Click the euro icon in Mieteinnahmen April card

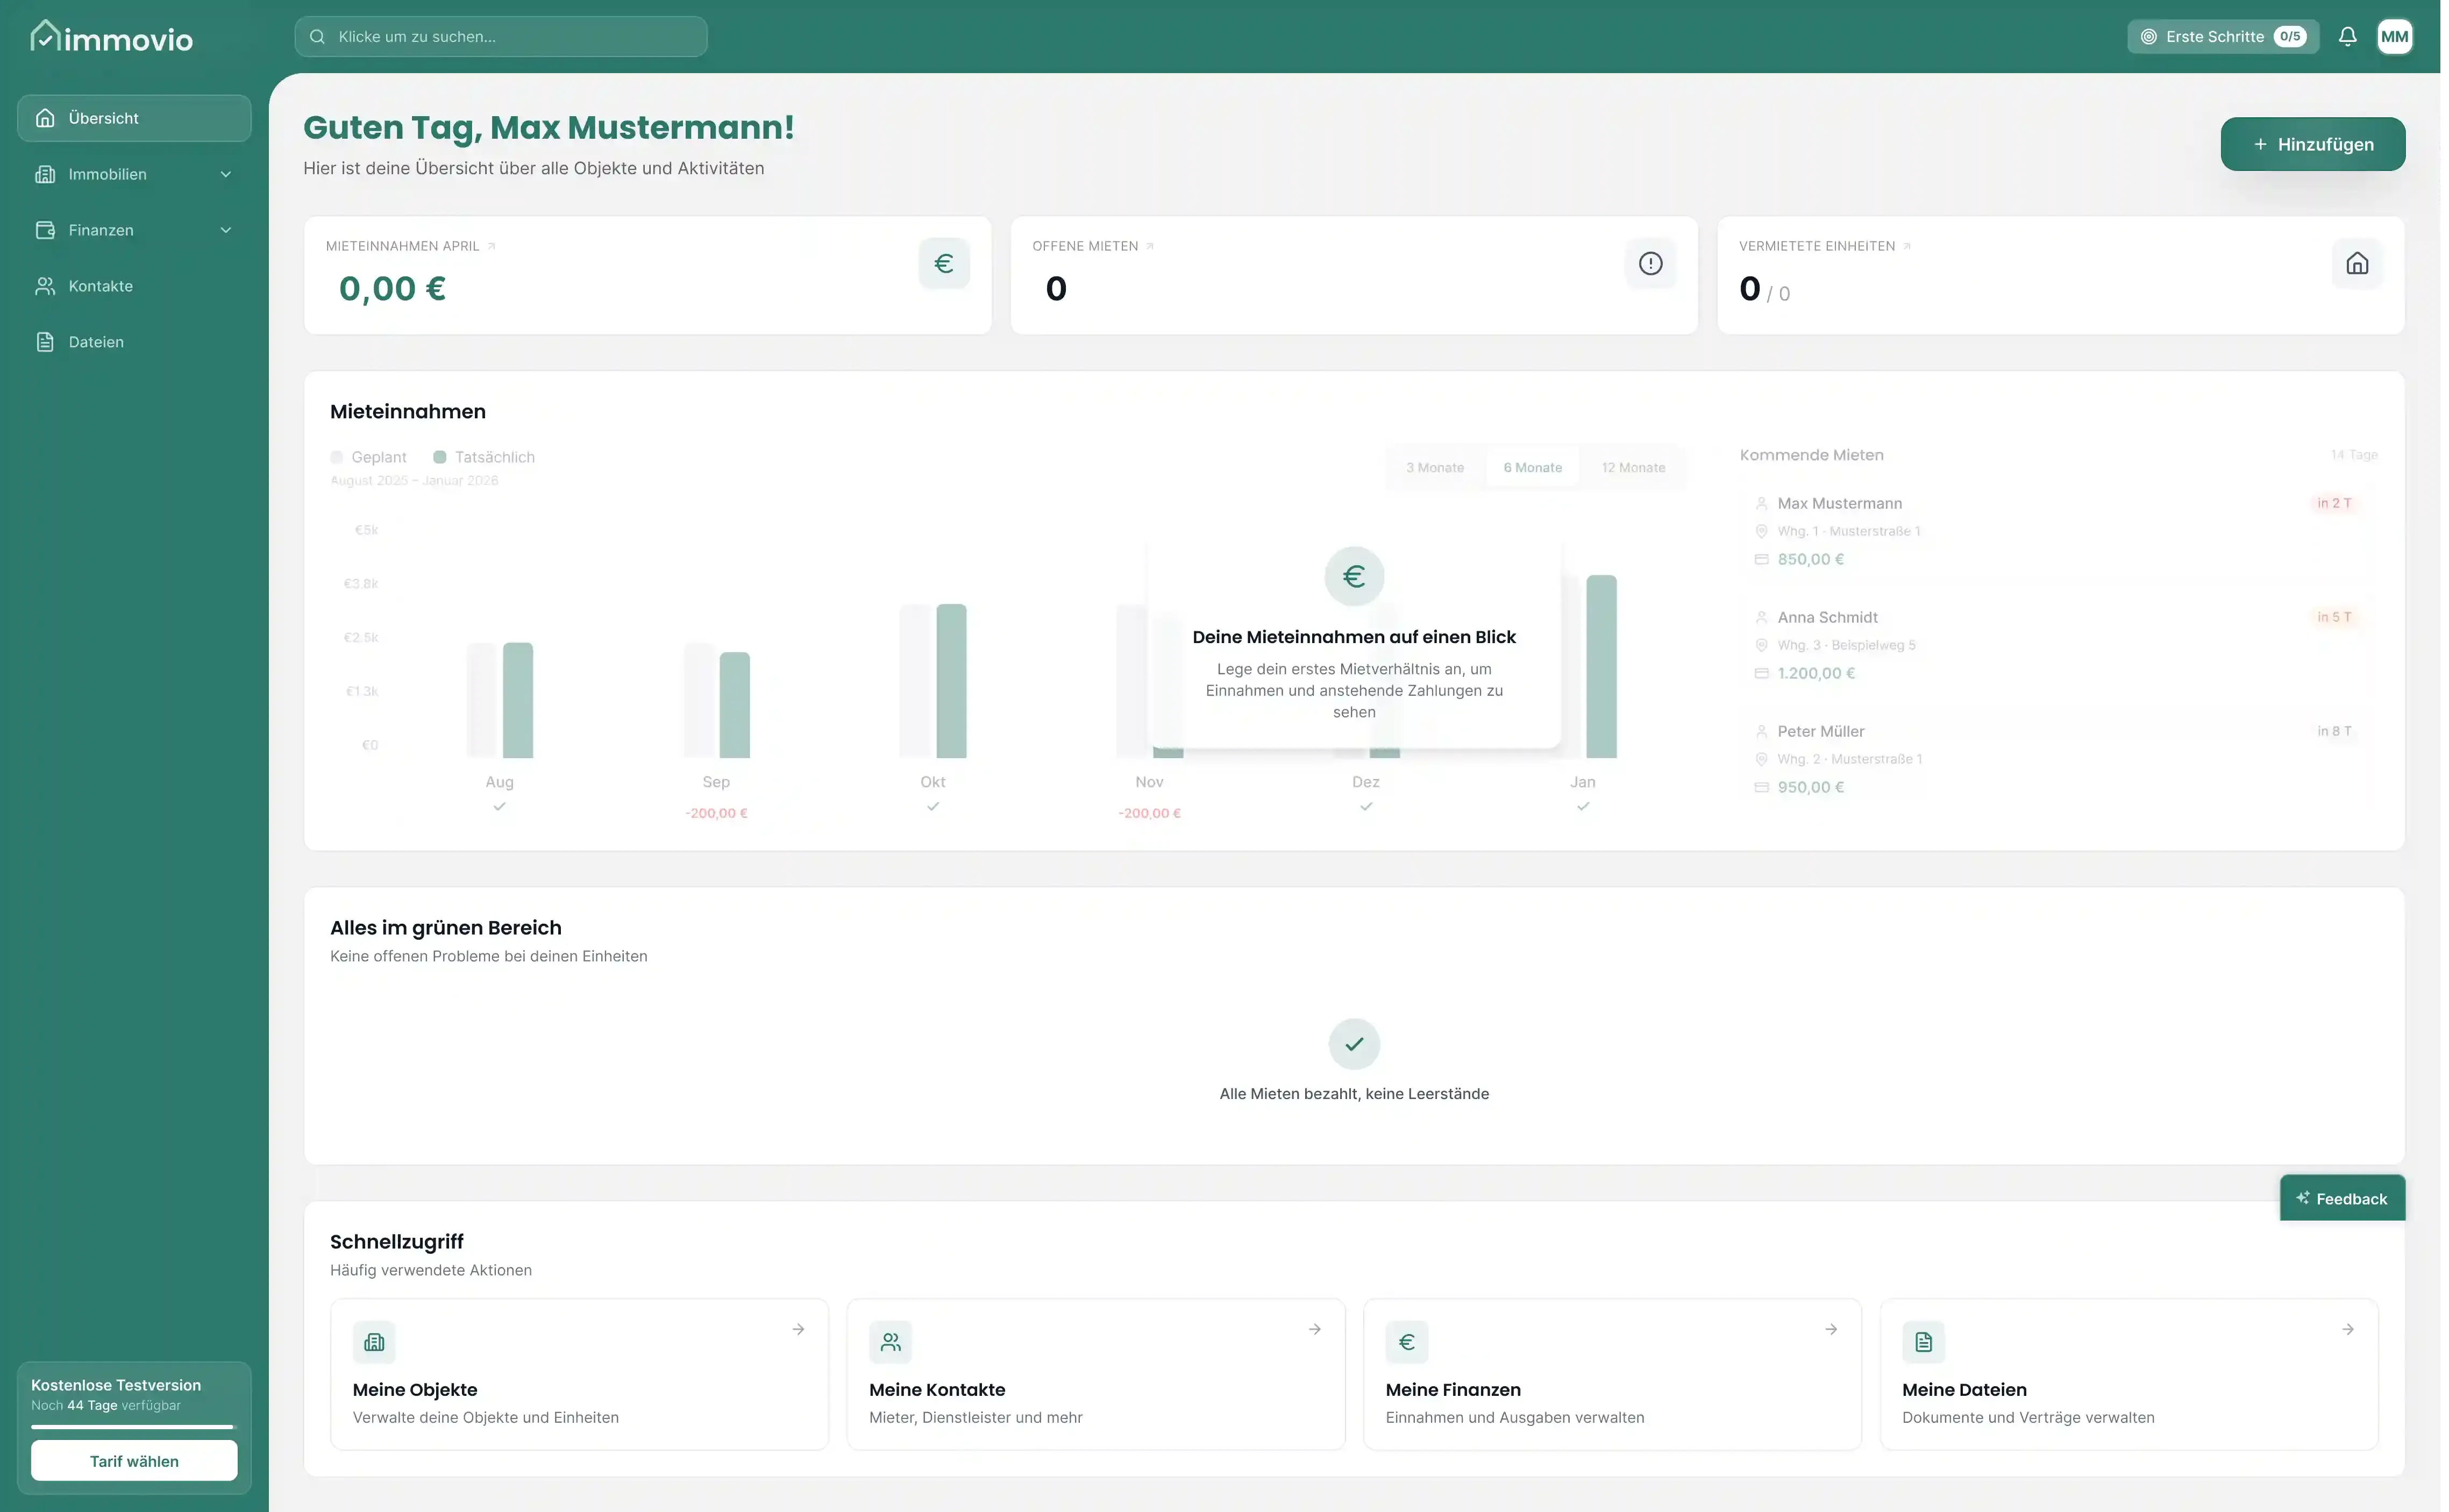coord(943,263)
